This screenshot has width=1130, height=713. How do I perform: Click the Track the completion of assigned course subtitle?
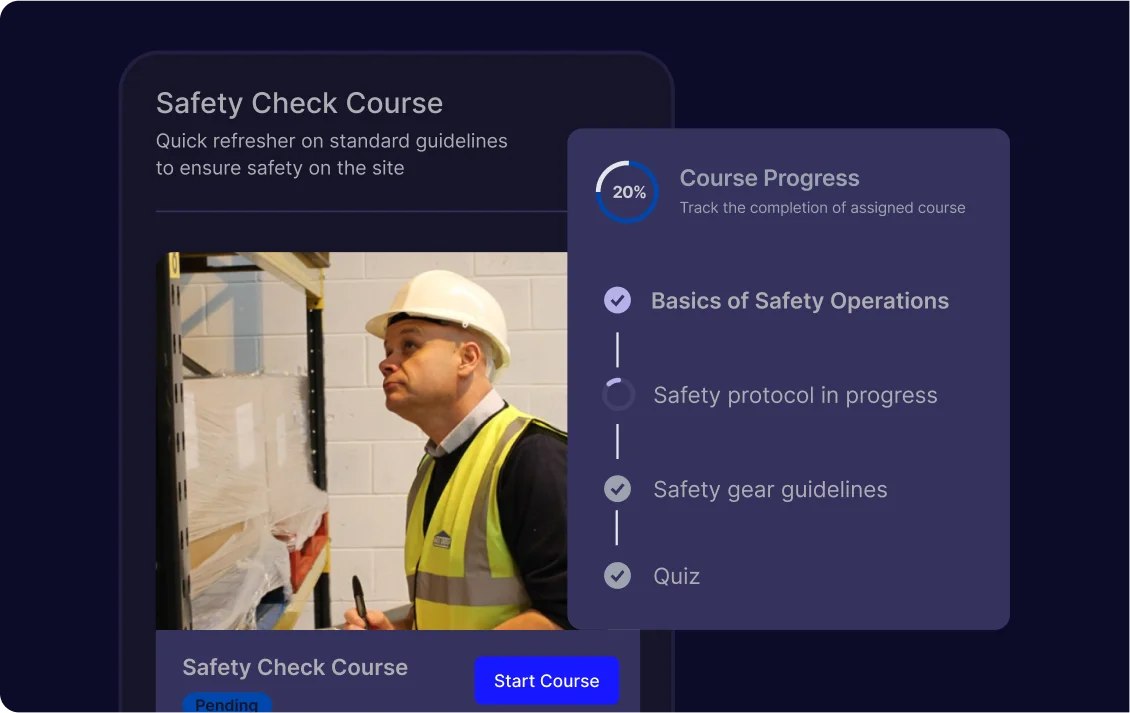(822, 208)
